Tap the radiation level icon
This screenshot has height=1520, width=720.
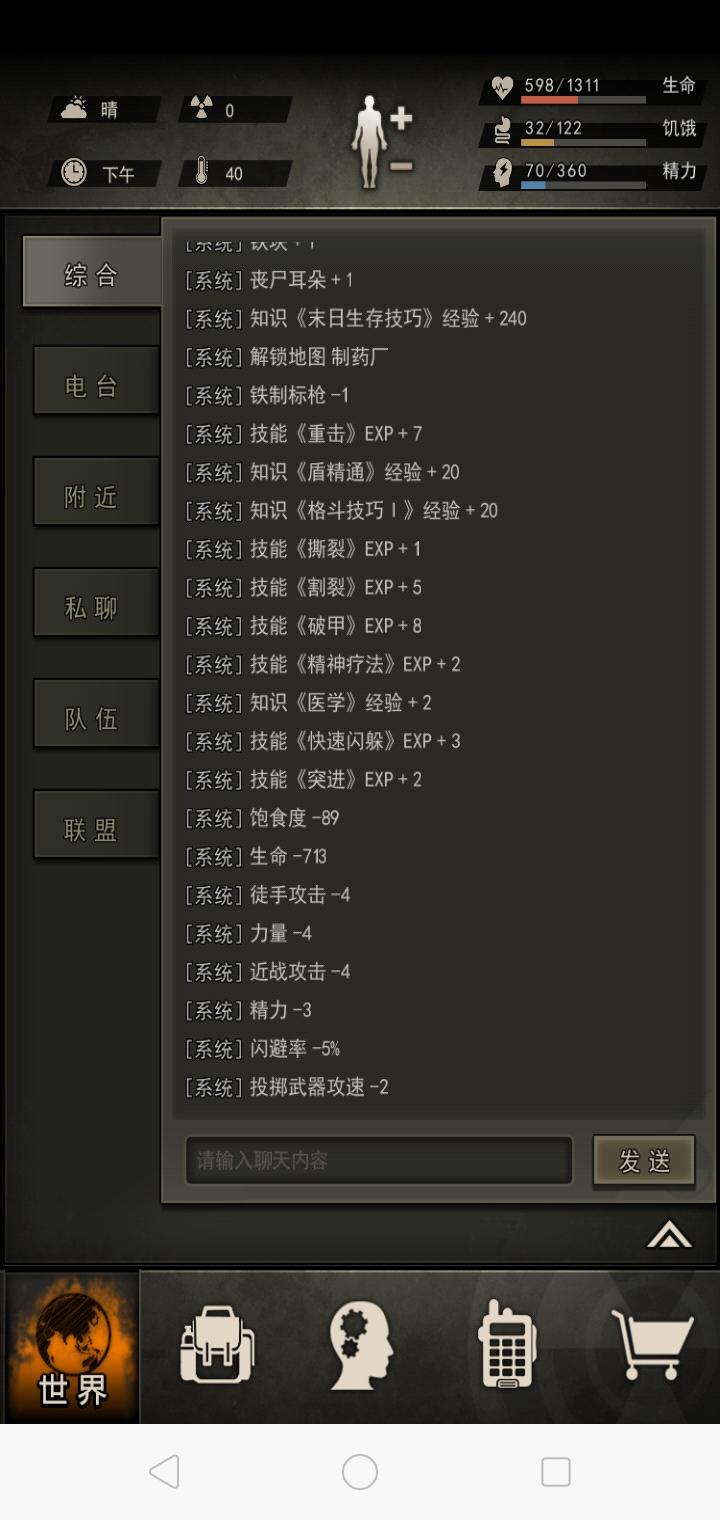coord(202,109)
